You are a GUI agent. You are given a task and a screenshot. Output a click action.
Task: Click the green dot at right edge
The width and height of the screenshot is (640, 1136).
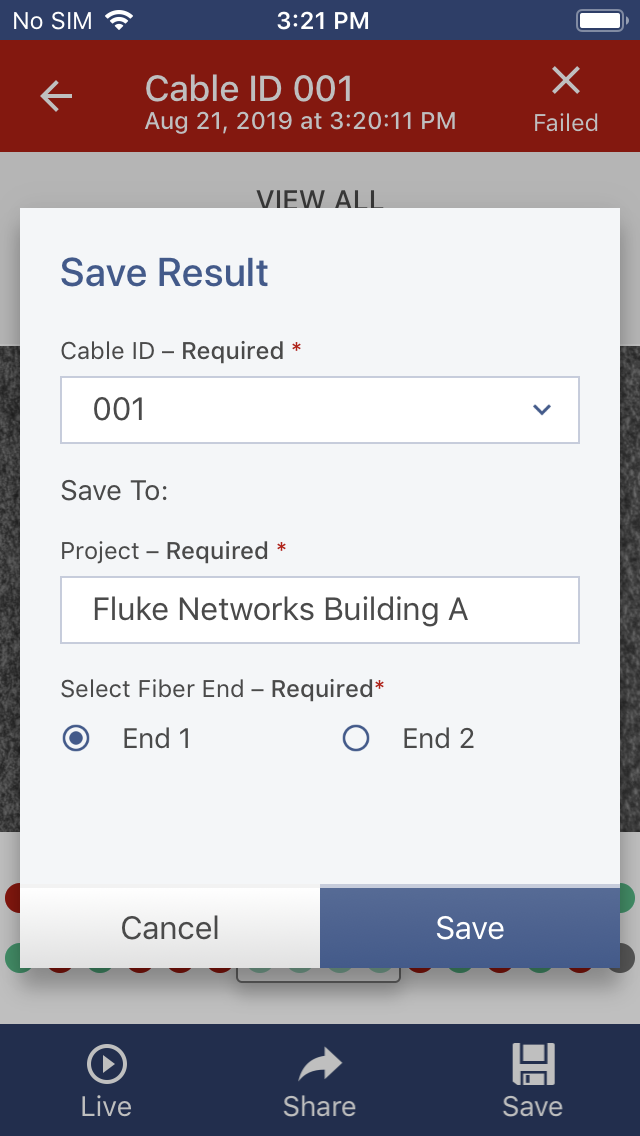pos(627,897)
